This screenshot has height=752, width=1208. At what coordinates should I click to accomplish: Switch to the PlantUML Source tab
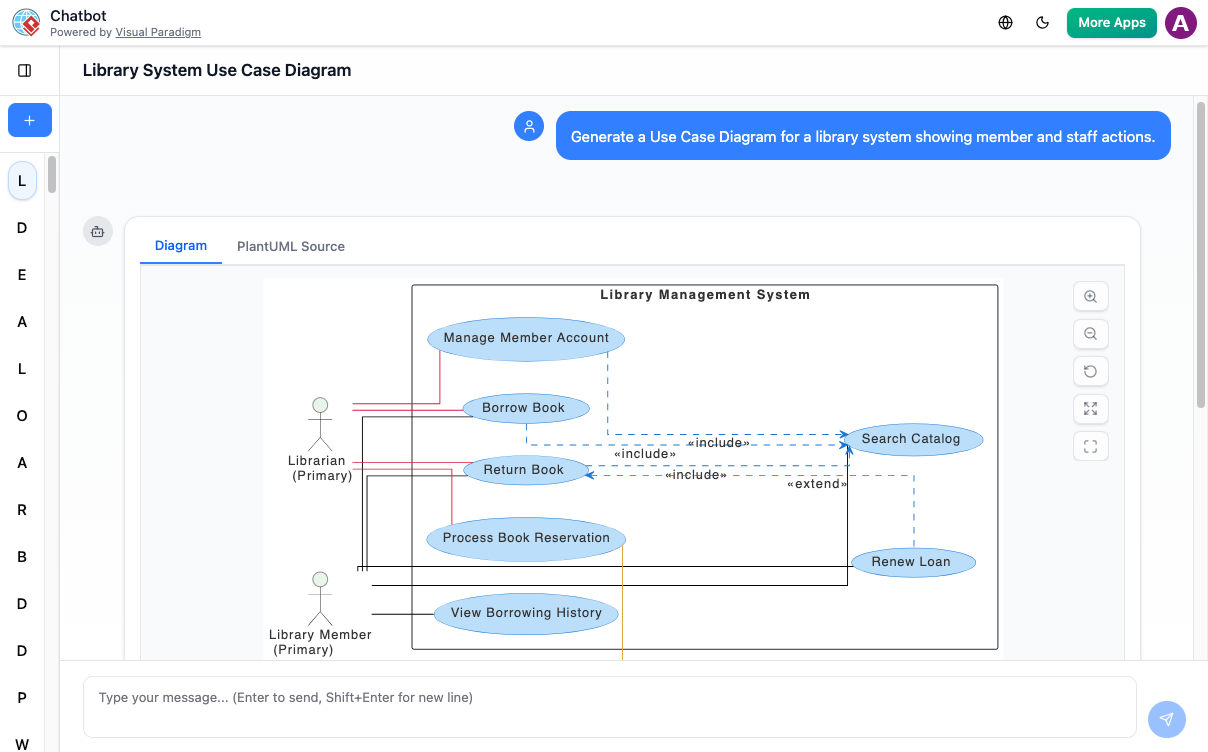coord(290,246)
